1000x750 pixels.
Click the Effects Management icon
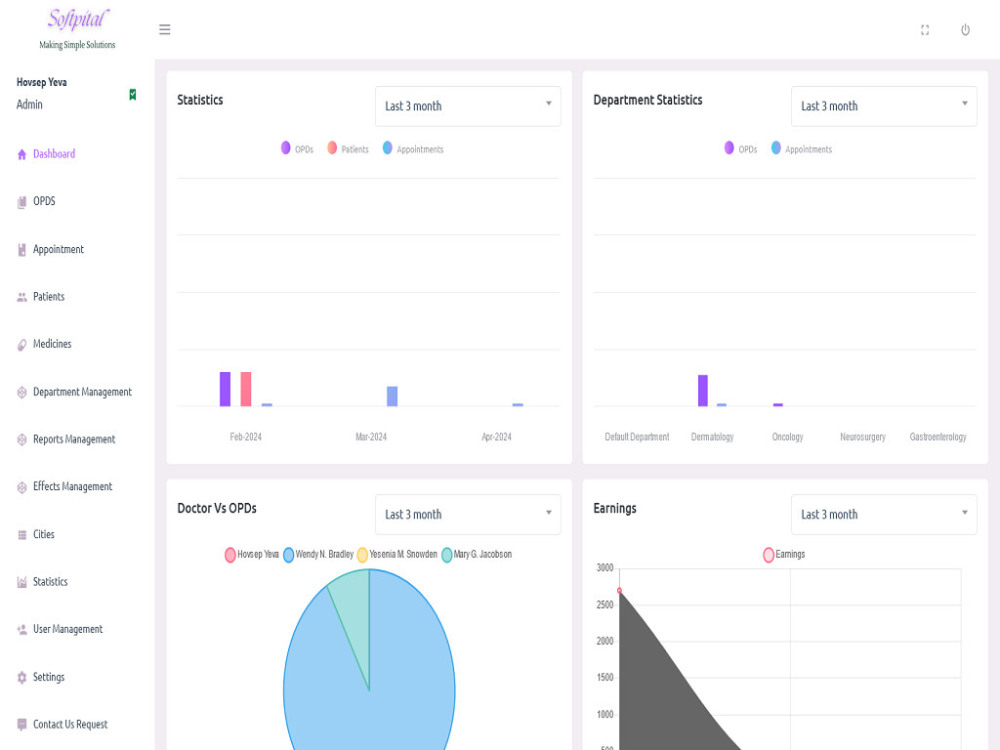[x=22, y=487]
